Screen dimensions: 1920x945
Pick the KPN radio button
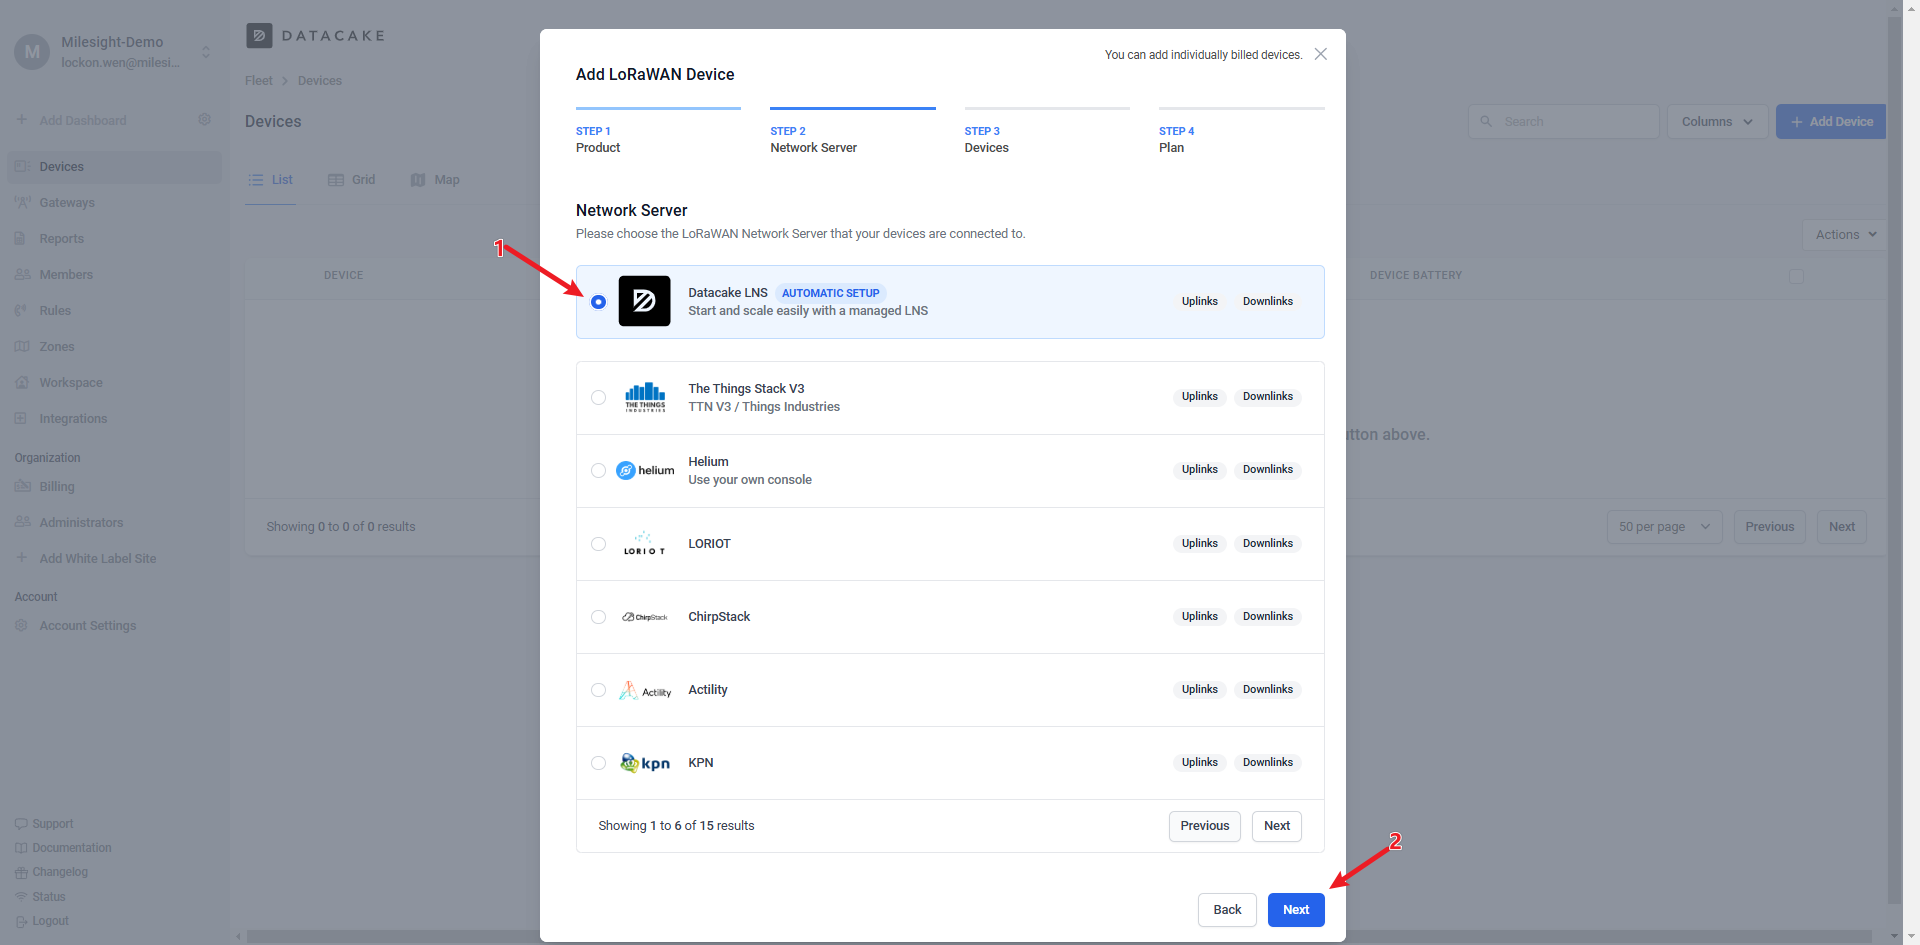(x=598, y=763)
